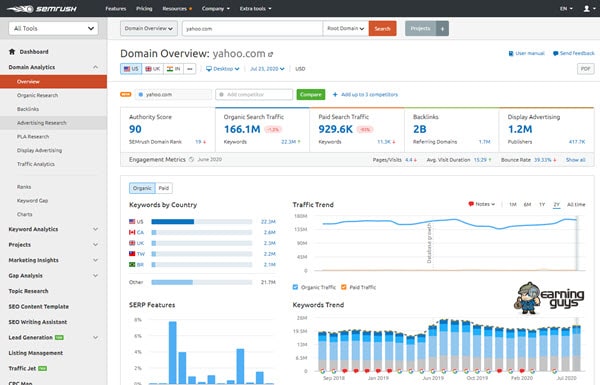
Task: Open the Jul 25, 2020 date dropdown
Action: 267,69
